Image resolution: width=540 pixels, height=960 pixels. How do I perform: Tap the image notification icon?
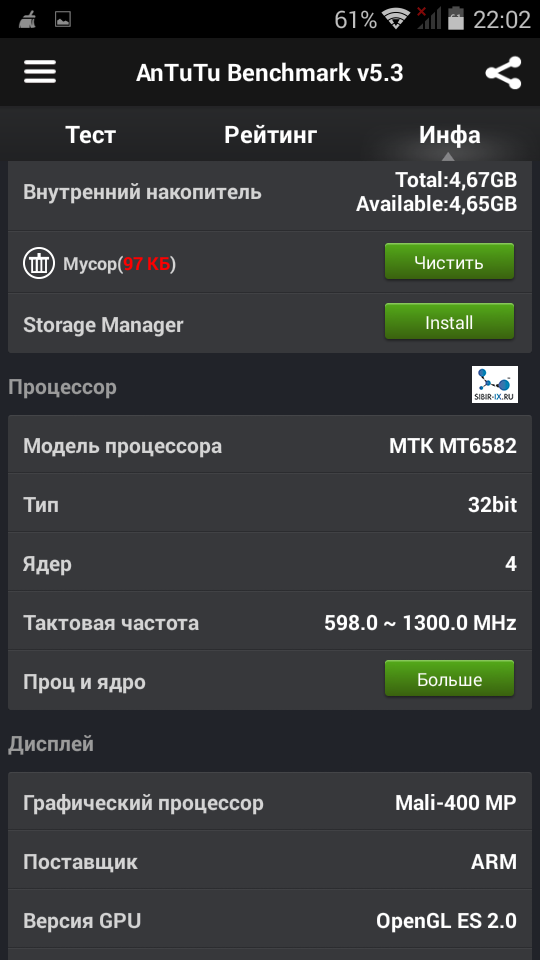pyautogui.click(x=62, y=20)
